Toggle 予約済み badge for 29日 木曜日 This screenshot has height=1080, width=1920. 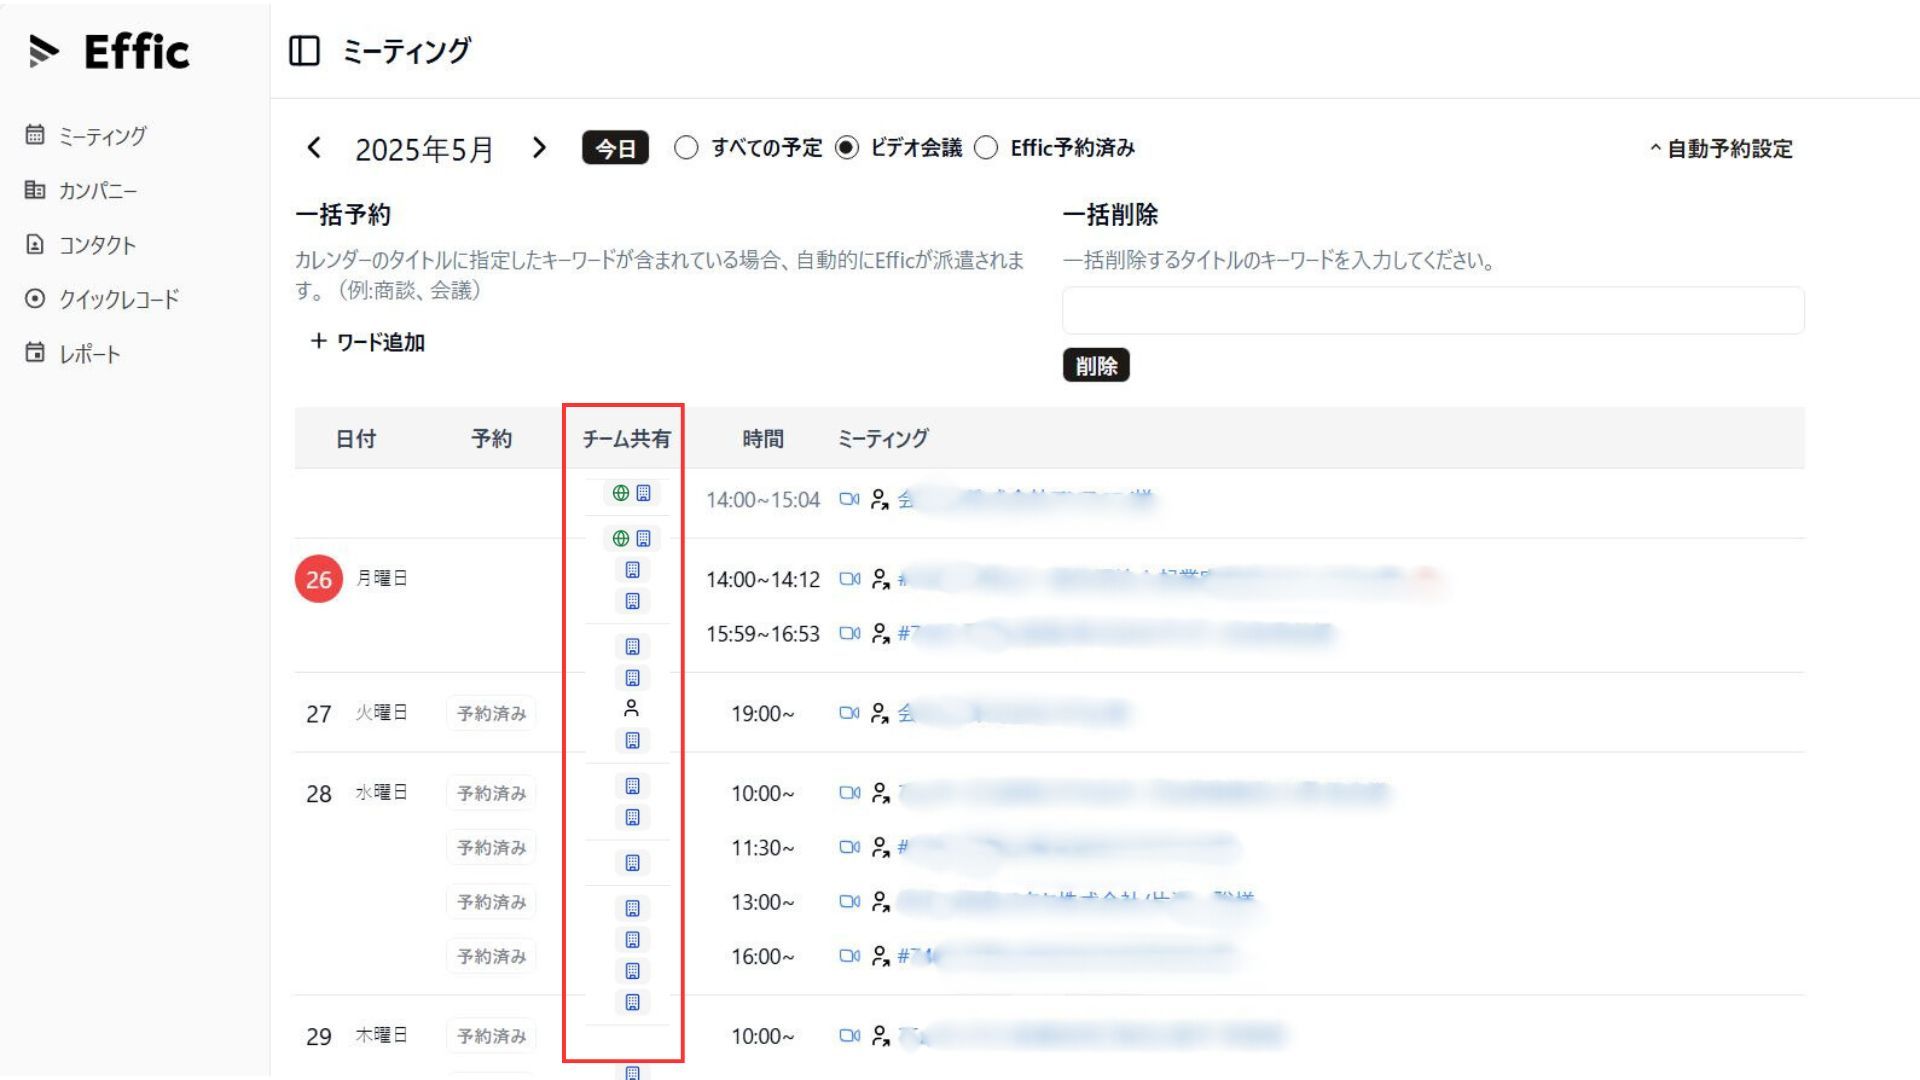click(x=491, y=1036)
